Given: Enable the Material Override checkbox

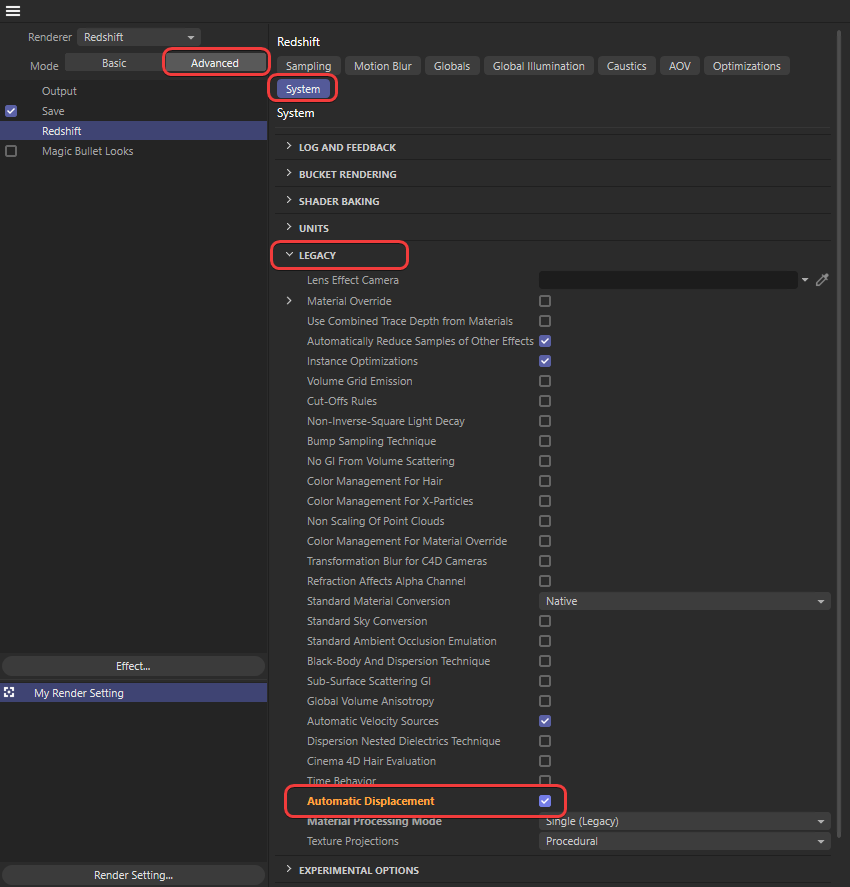Looking at the screenshot, I should point(545,301).
